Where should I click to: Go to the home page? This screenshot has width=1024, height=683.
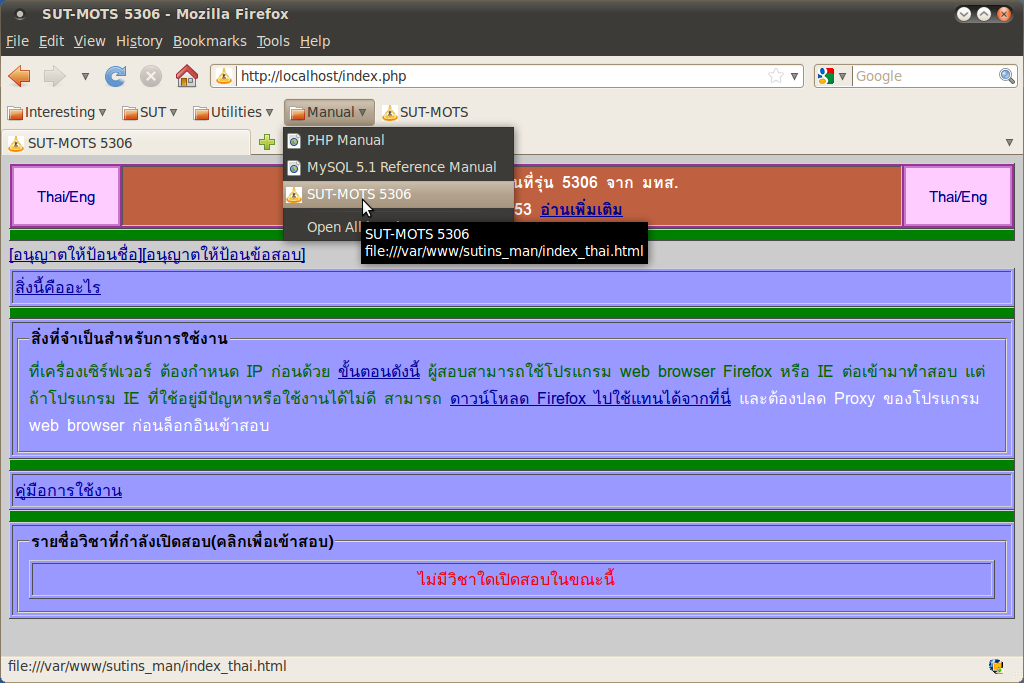click(187, 76)
